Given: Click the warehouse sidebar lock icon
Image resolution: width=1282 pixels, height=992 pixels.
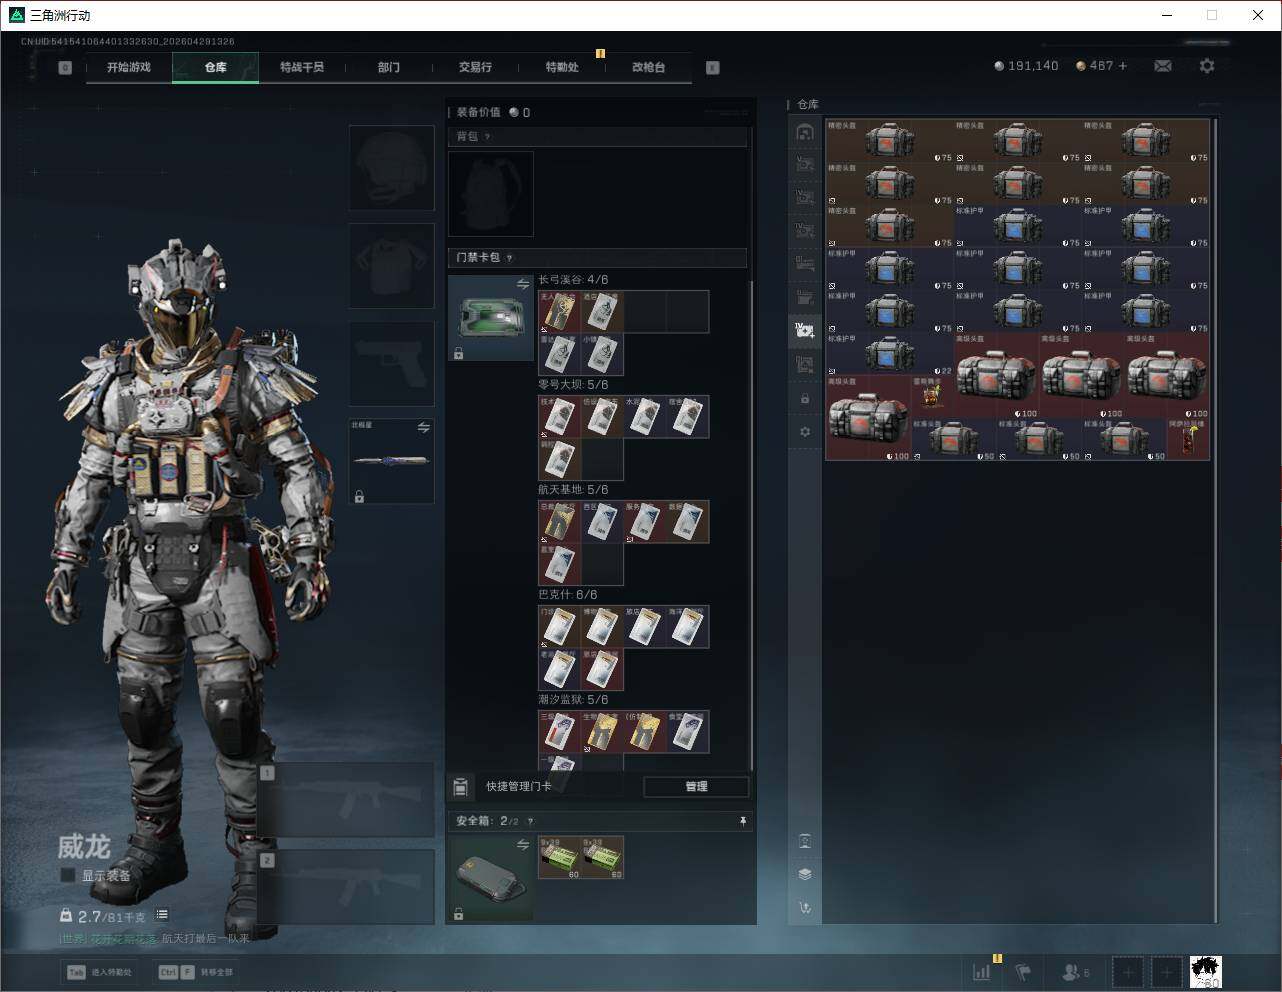Looking at the screenshot, I should [x=805, y=399].
